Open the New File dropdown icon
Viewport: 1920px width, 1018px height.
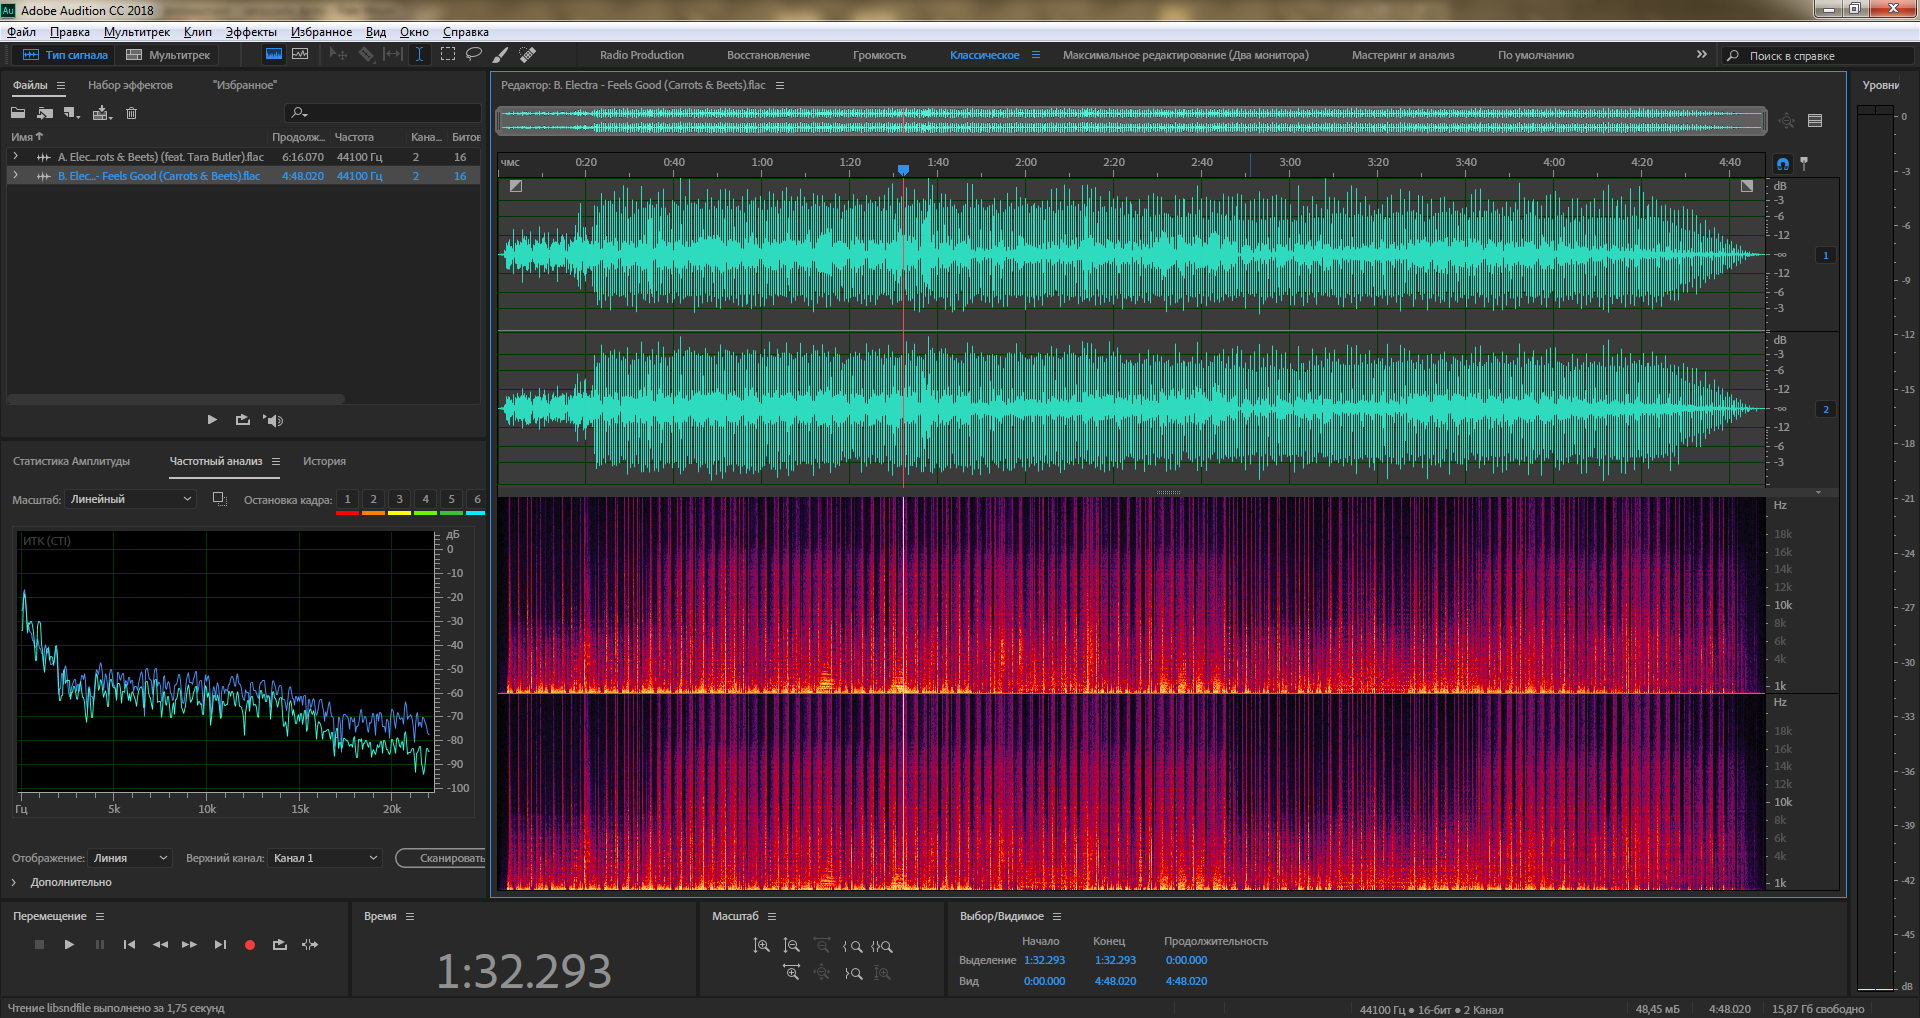click(x=72, y=113)
